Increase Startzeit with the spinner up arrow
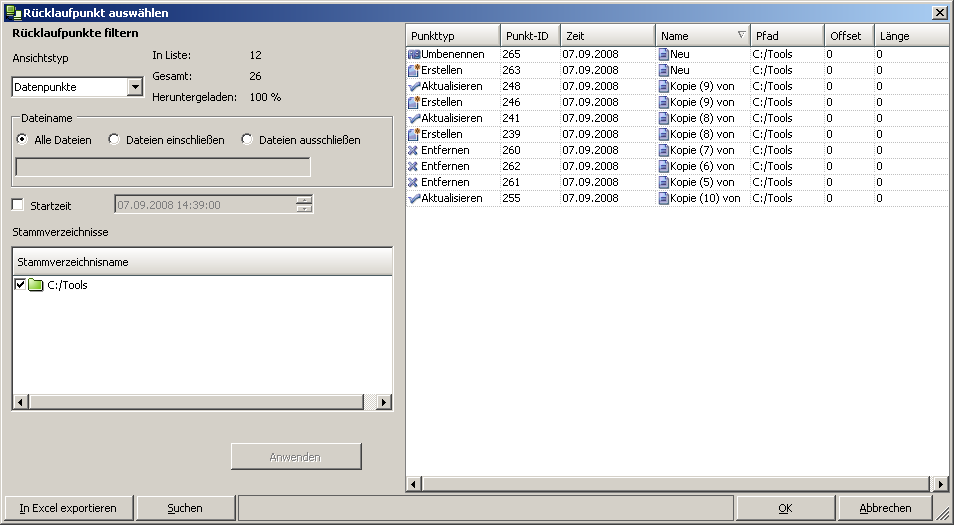 [304, 200]
